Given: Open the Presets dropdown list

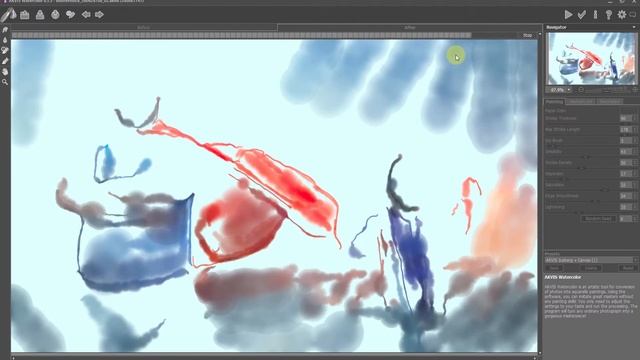Looking at the screenshot, I should point(591,260).
